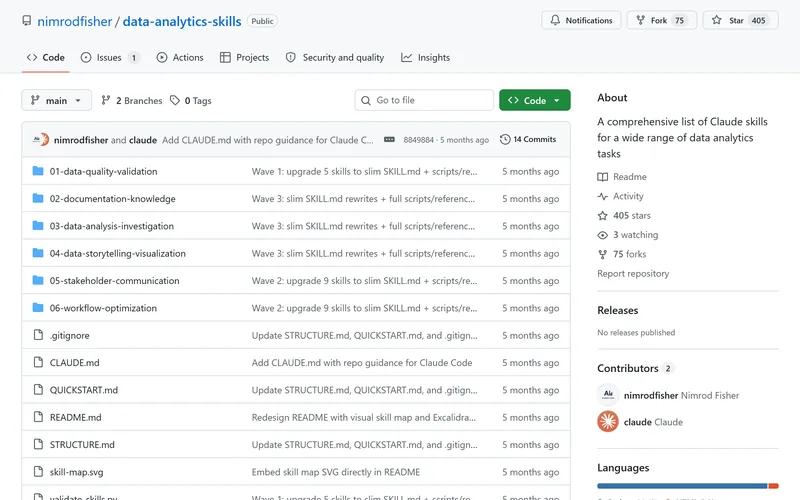View 14 Commits history link

click(528, 139)
